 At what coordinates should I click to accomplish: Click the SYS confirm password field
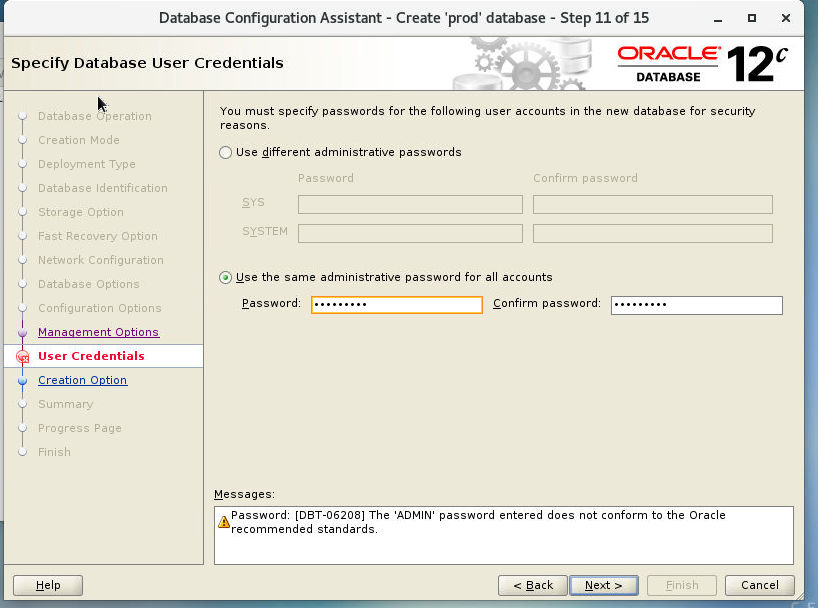click(x=653, y=204)
